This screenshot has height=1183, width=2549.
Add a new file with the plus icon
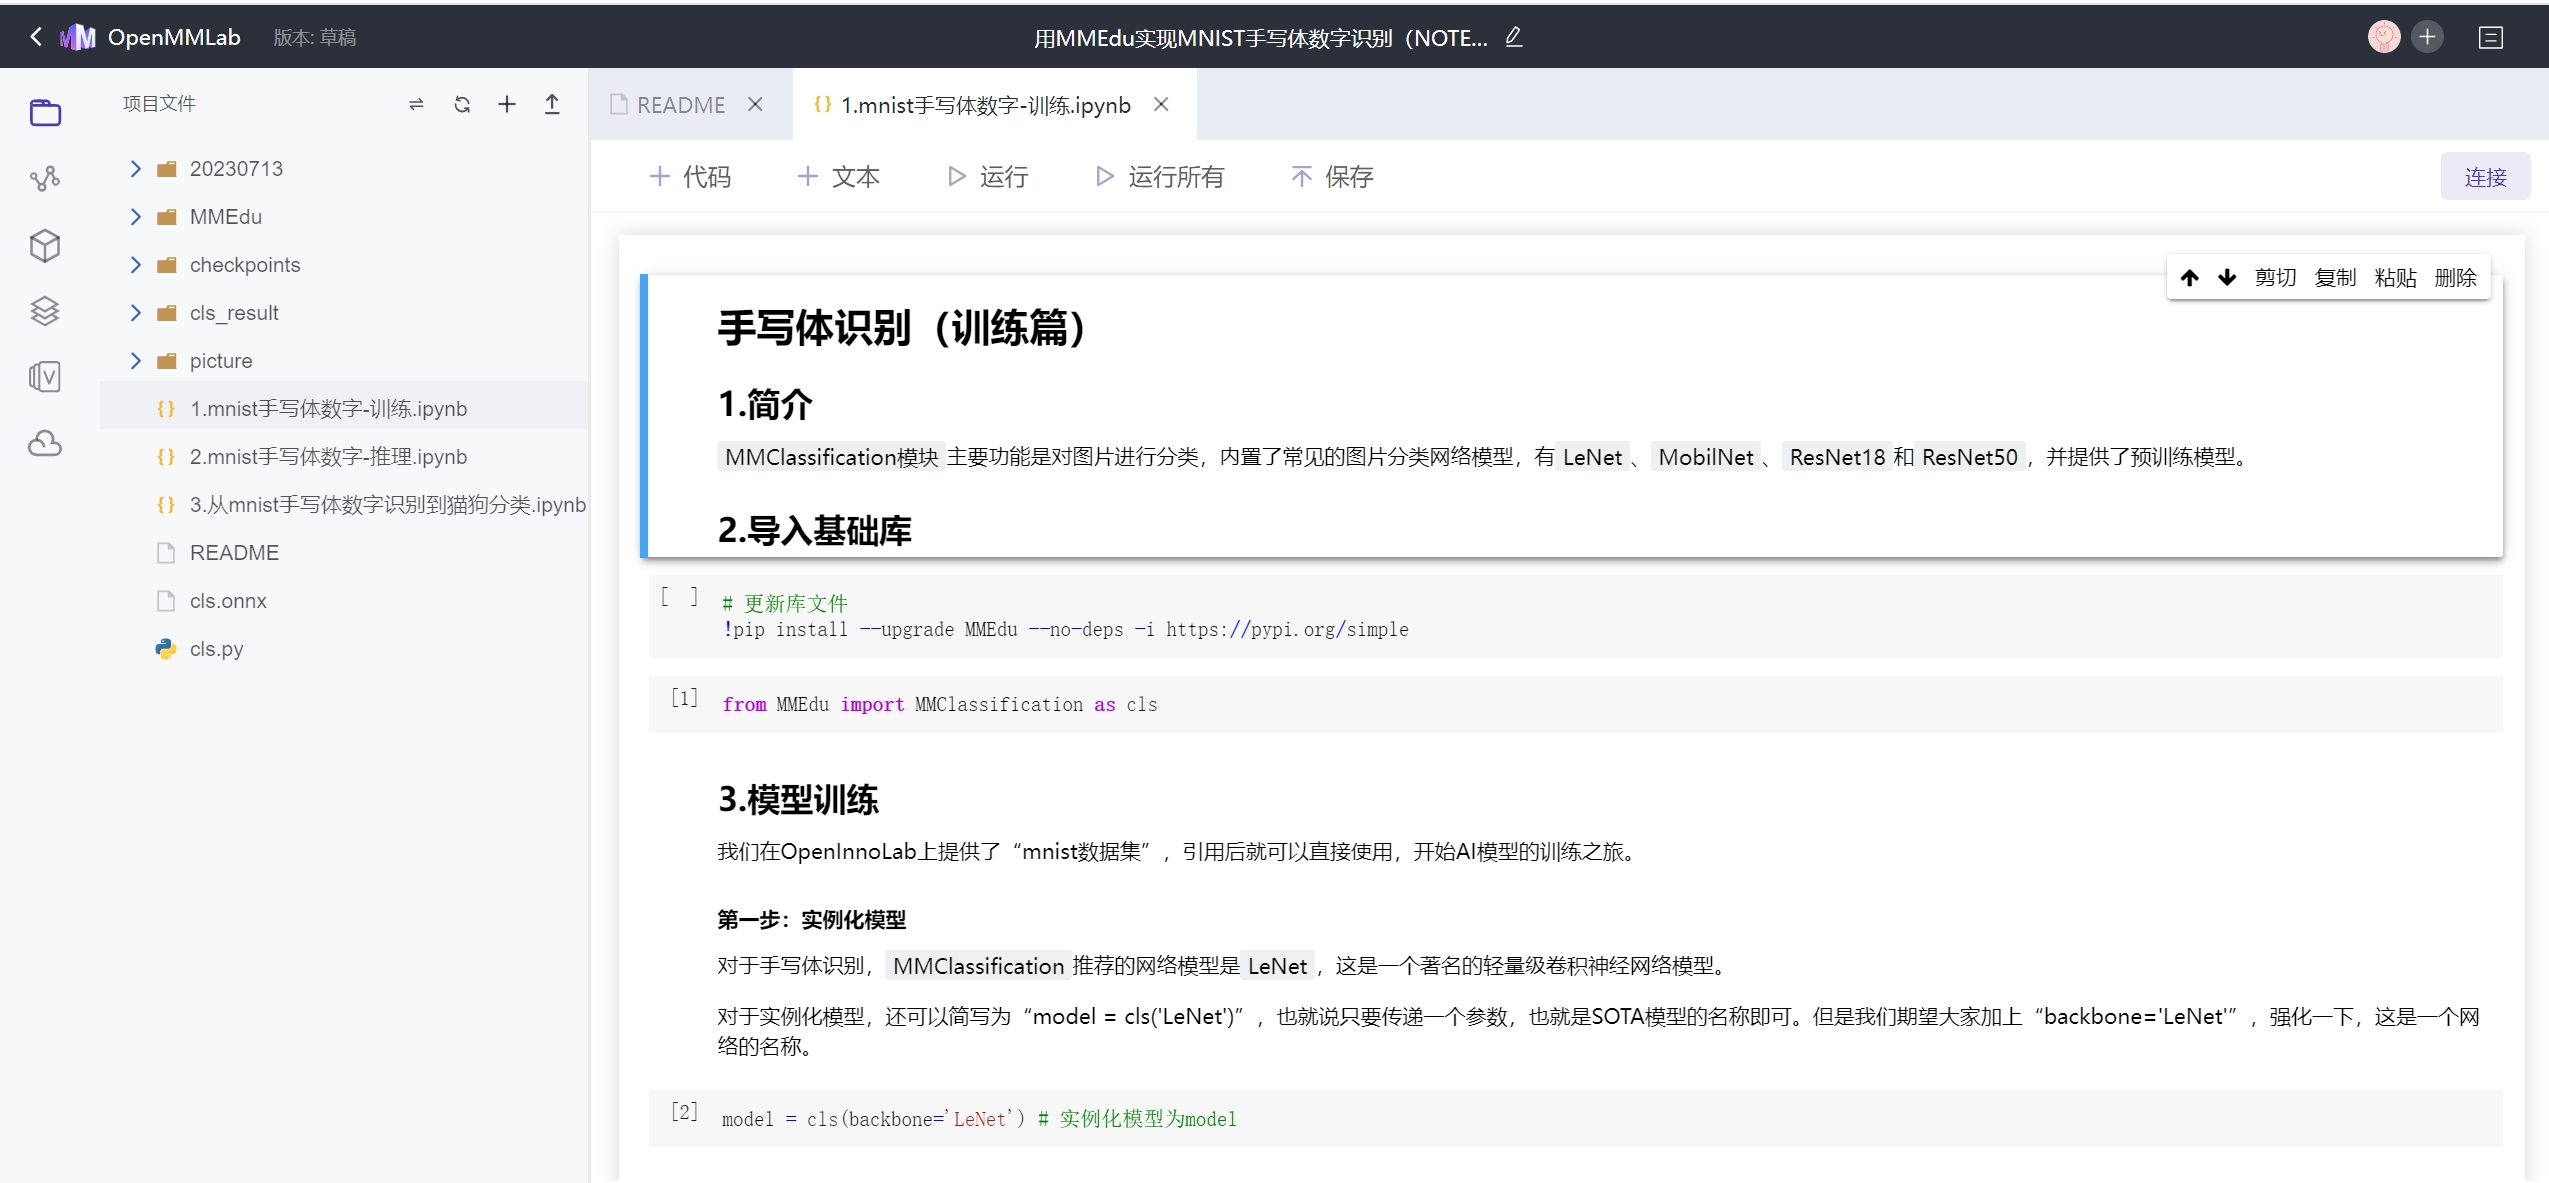click(x=507, y=104)
